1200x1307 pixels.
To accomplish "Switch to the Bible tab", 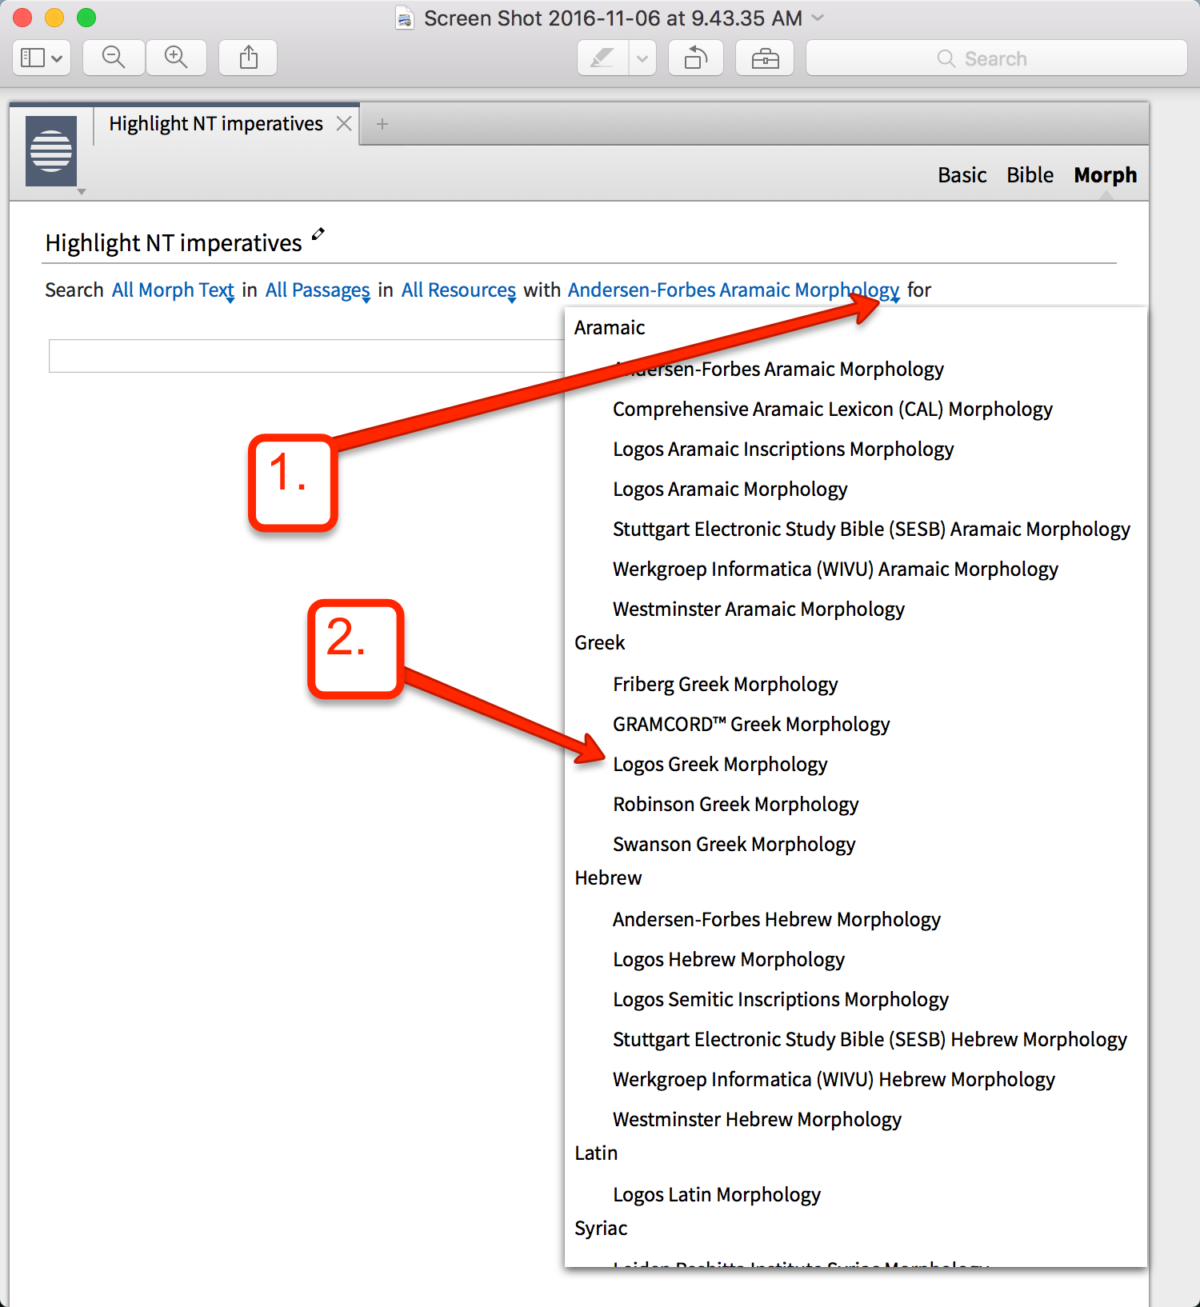I will (x=1029, y=174).
